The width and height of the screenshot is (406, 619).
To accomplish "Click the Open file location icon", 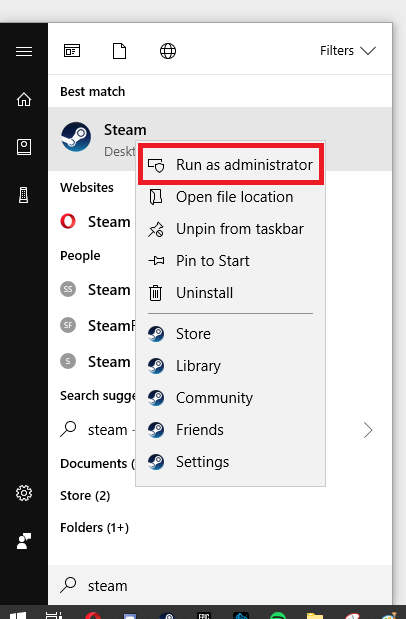I will [x=156, y=197].
